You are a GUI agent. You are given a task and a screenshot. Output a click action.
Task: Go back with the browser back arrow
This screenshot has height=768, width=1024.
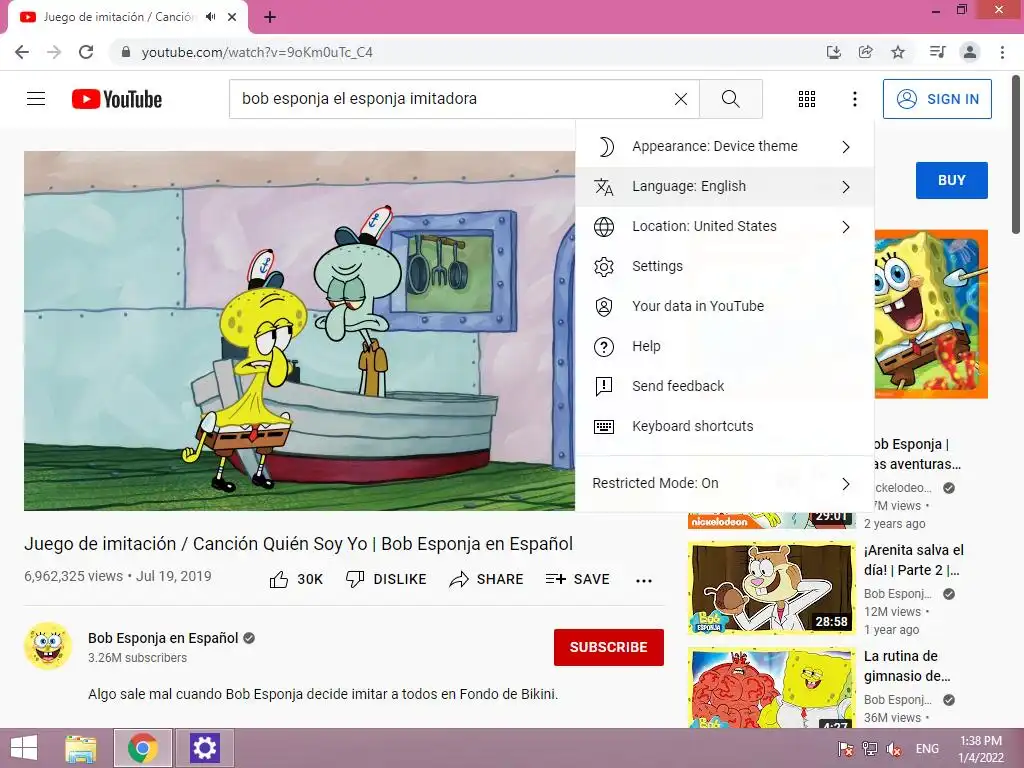click(22, 52)
